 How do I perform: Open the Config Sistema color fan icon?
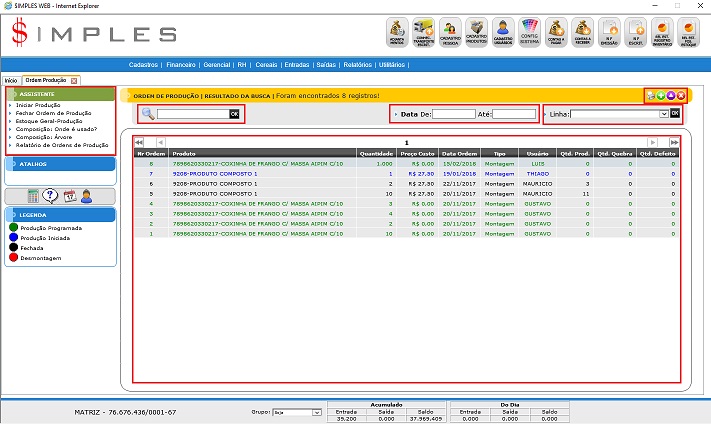(x=532, y=34)
